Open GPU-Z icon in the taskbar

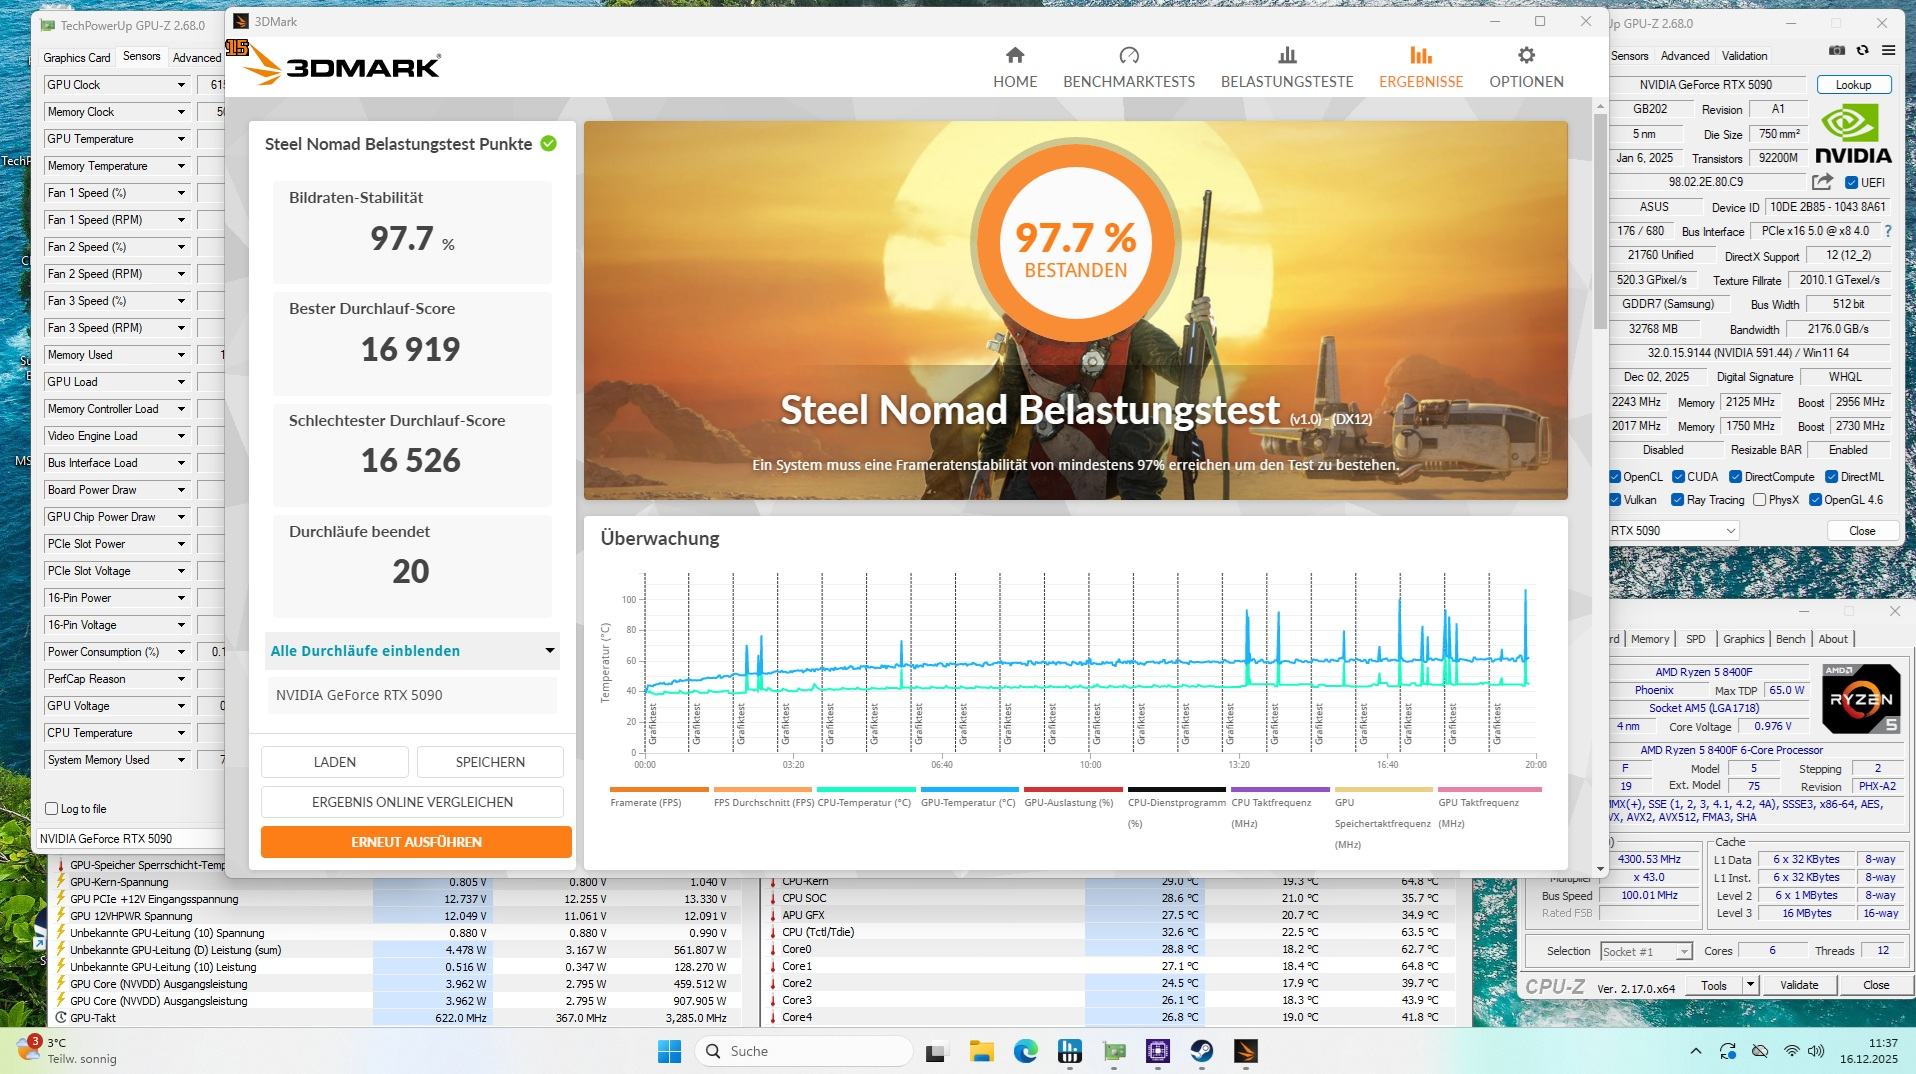(1114, 1051)
